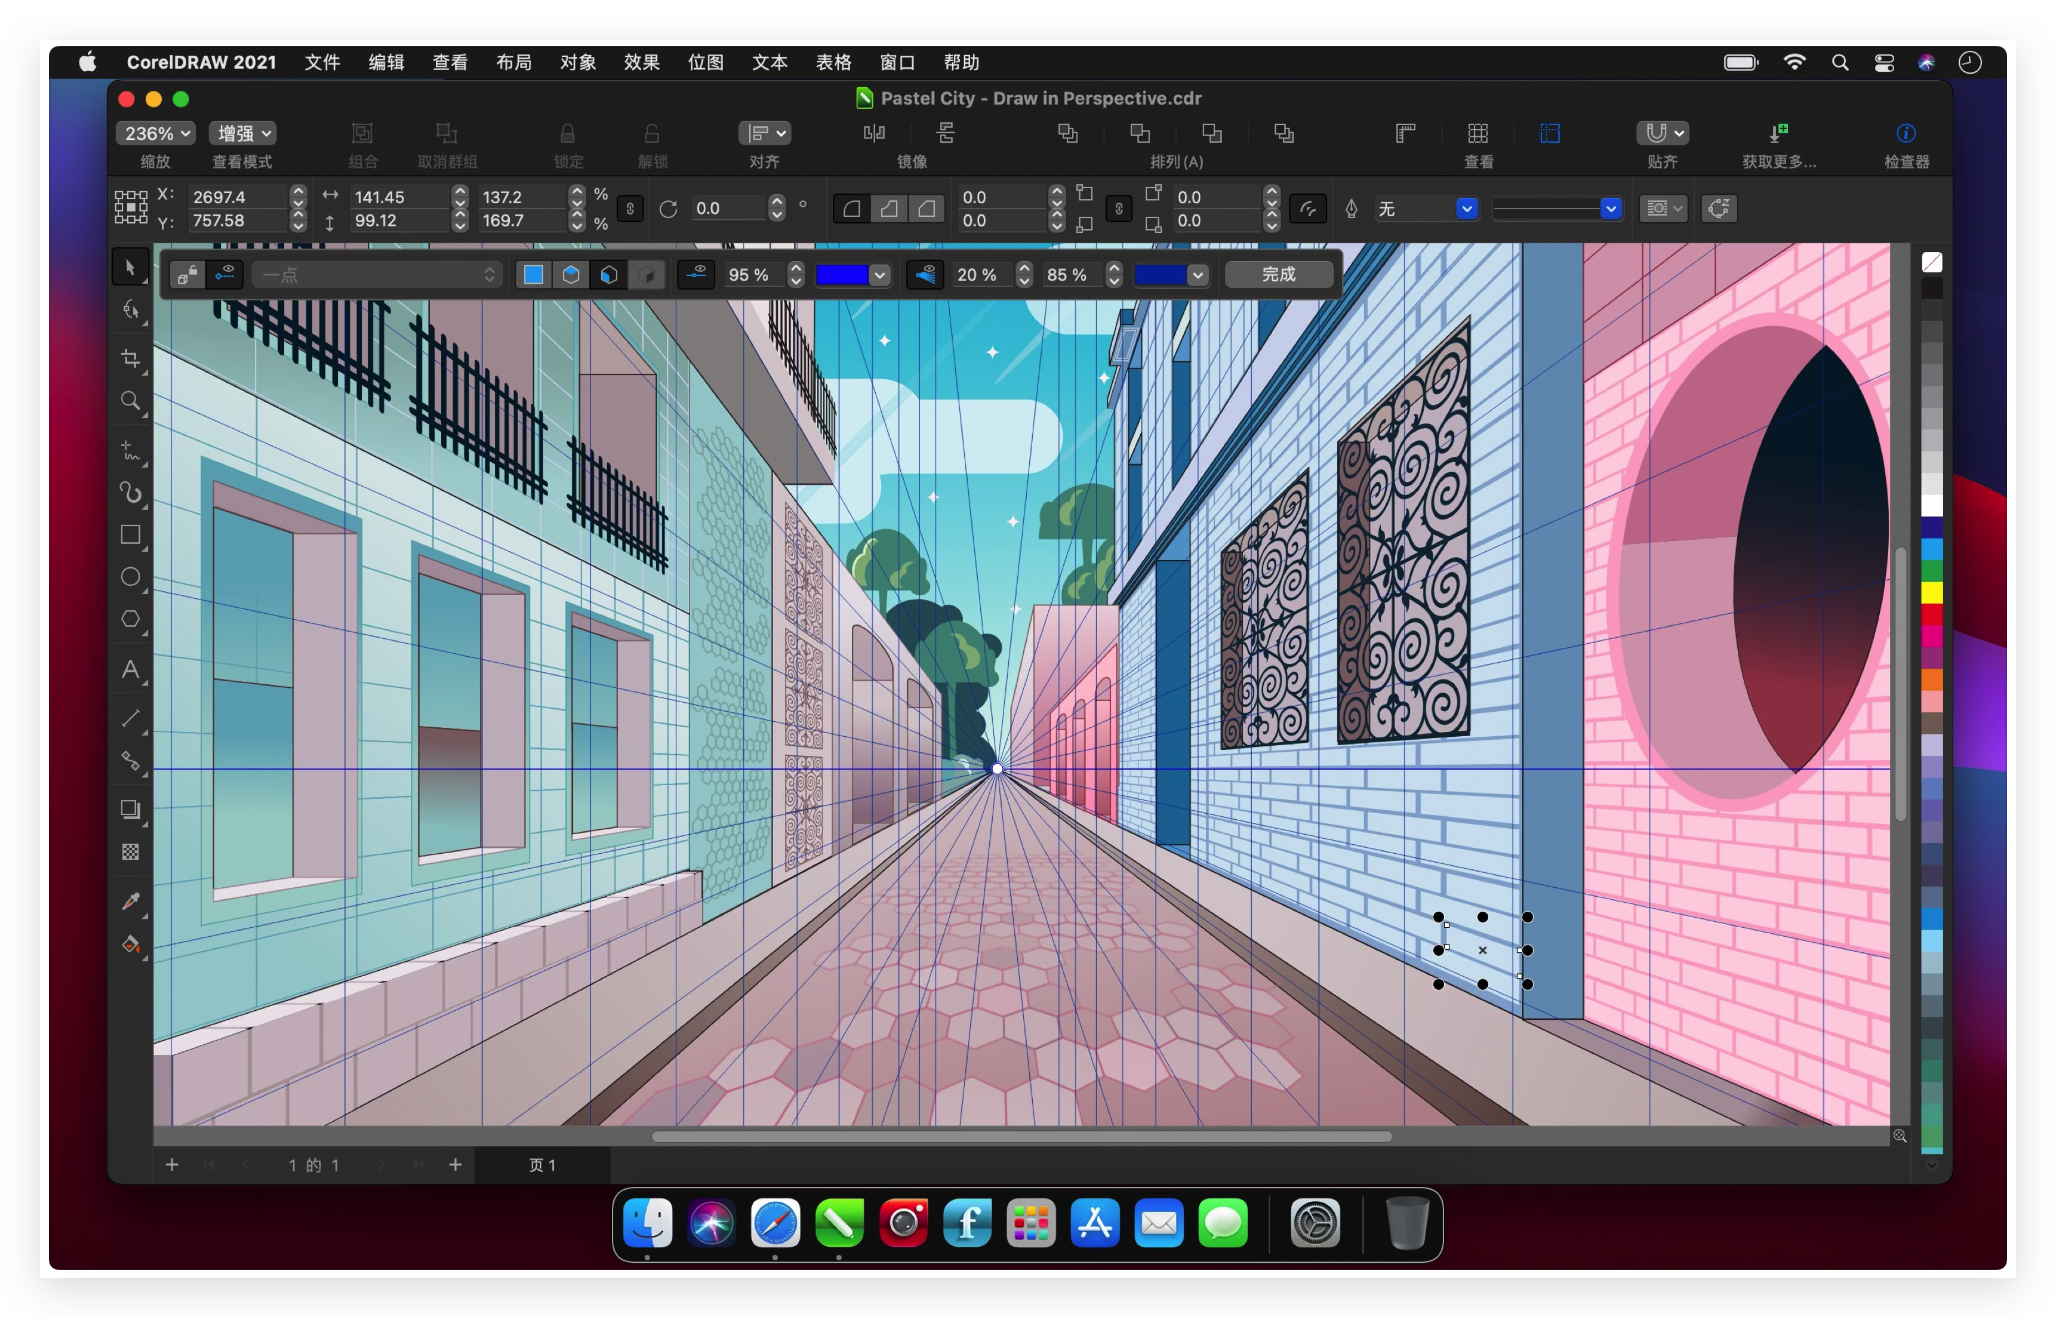Click the X position input field

click(237, 197)
